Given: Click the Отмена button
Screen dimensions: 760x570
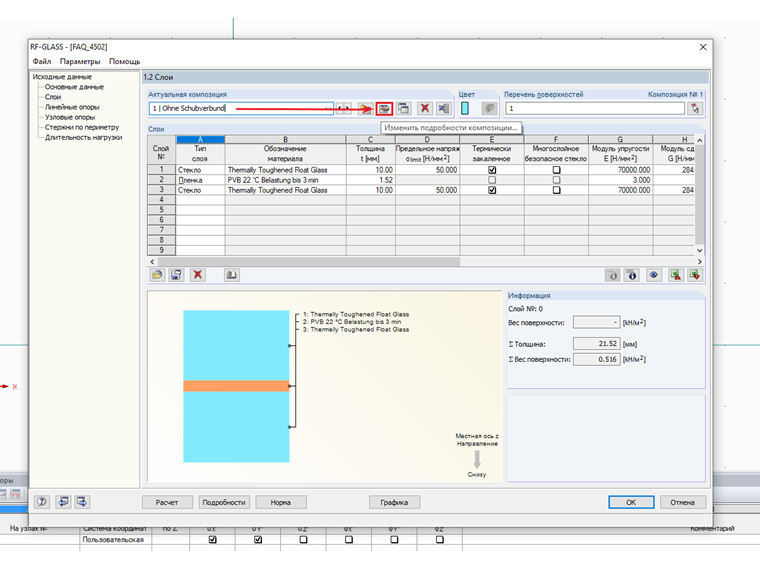Looking at the screenshot, I should (x=682, y=502).
